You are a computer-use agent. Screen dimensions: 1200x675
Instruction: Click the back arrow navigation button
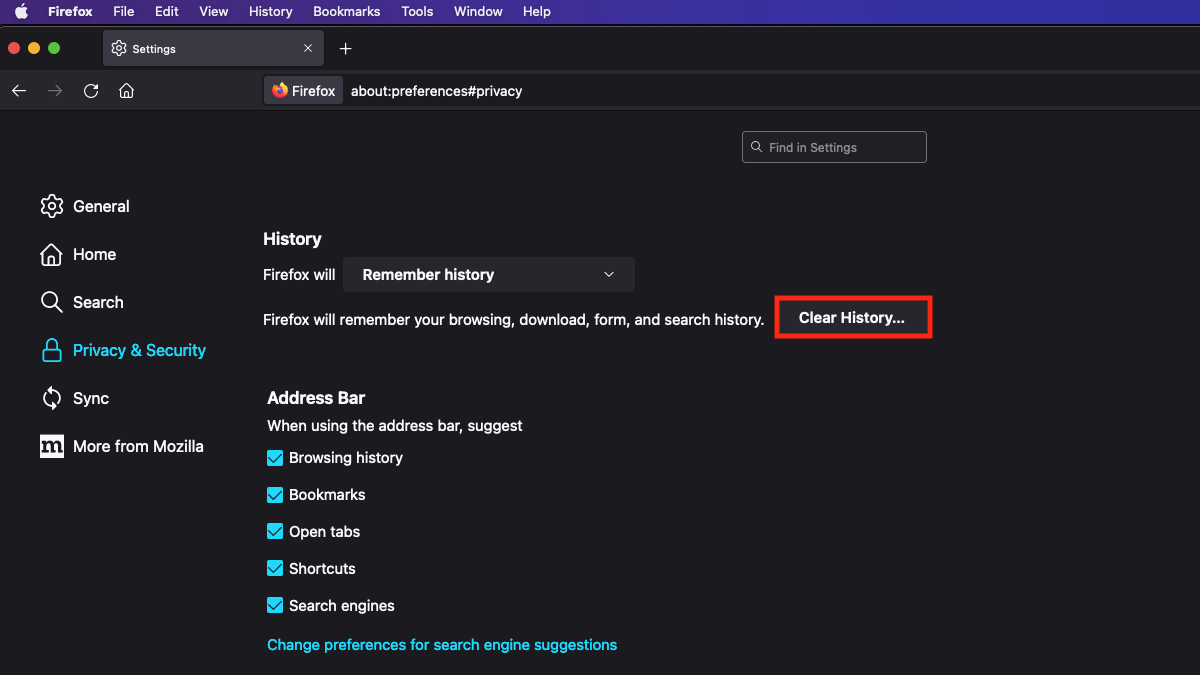[x=19, y=91]
